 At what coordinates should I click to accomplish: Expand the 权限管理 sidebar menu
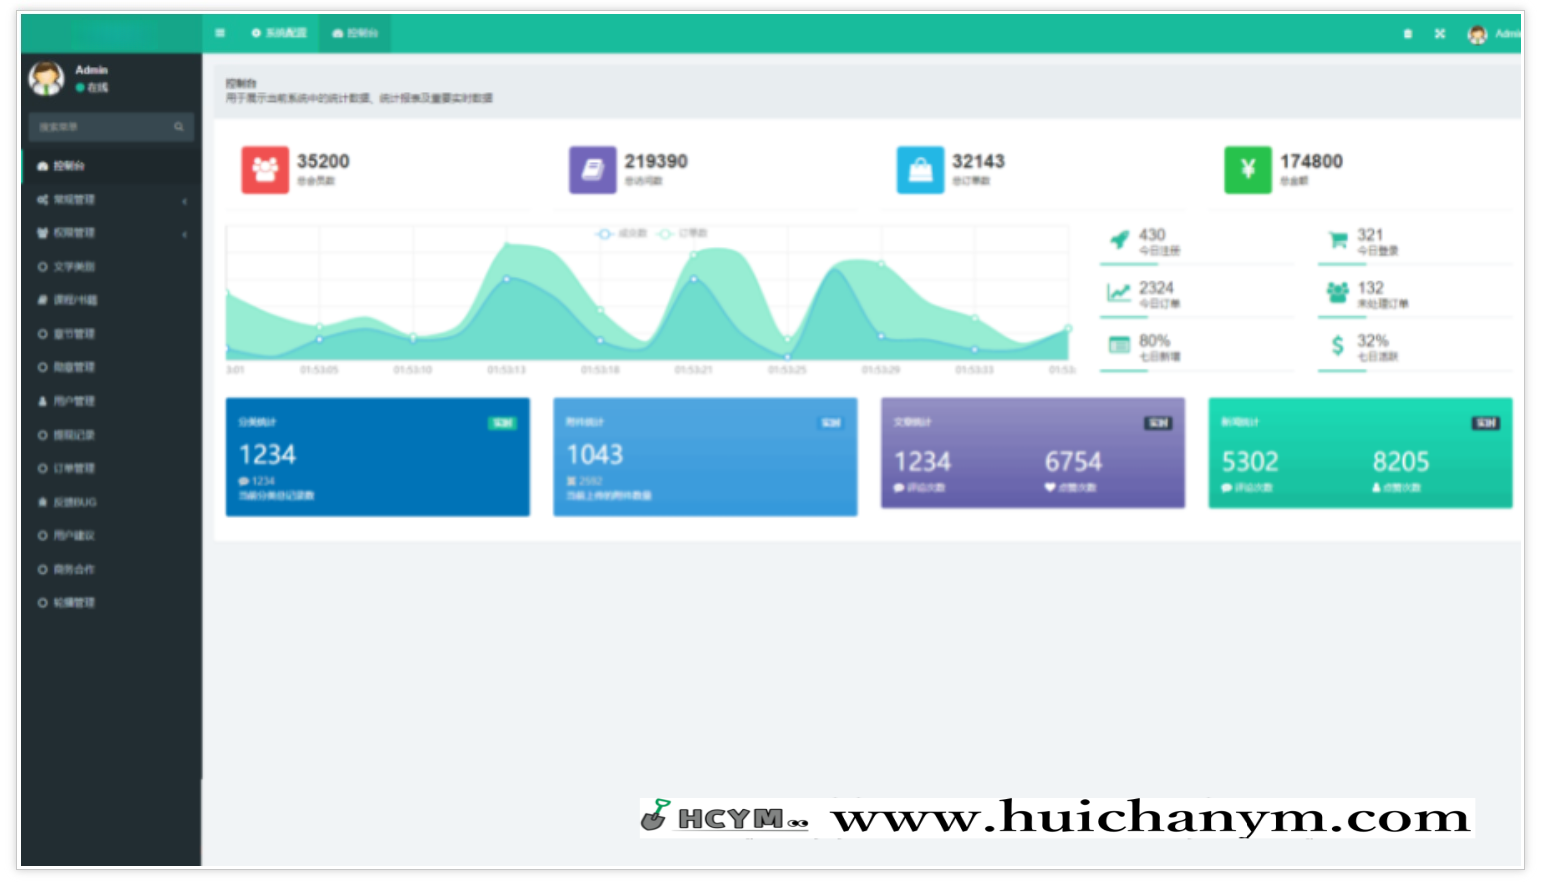click(x=110, y=233)
